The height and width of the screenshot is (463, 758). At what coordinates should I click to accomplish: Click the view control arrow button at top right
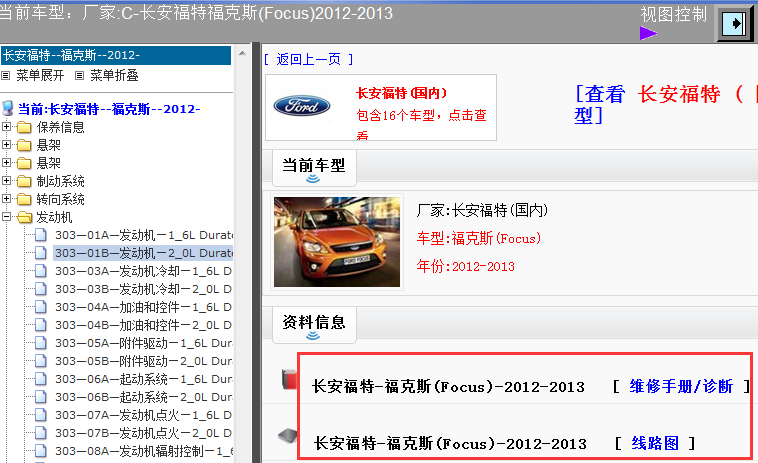(x=734, y=24)
